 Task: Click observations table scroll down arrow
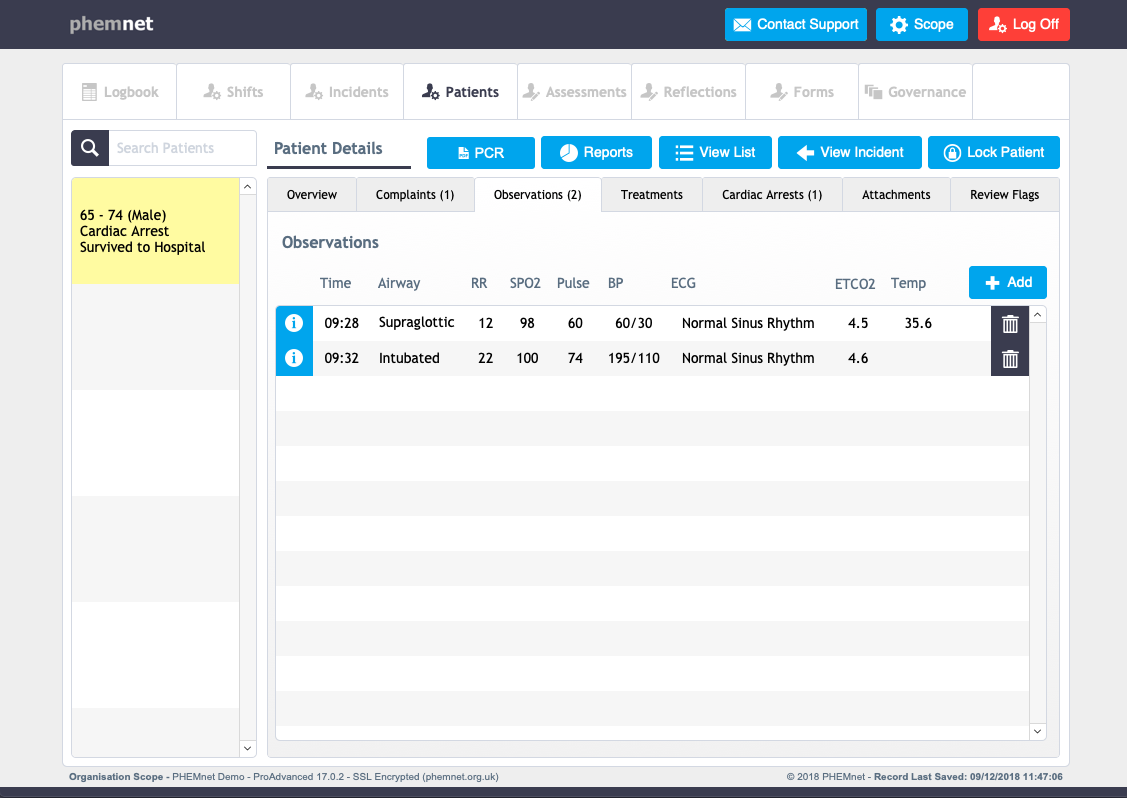pos(1037,731)
